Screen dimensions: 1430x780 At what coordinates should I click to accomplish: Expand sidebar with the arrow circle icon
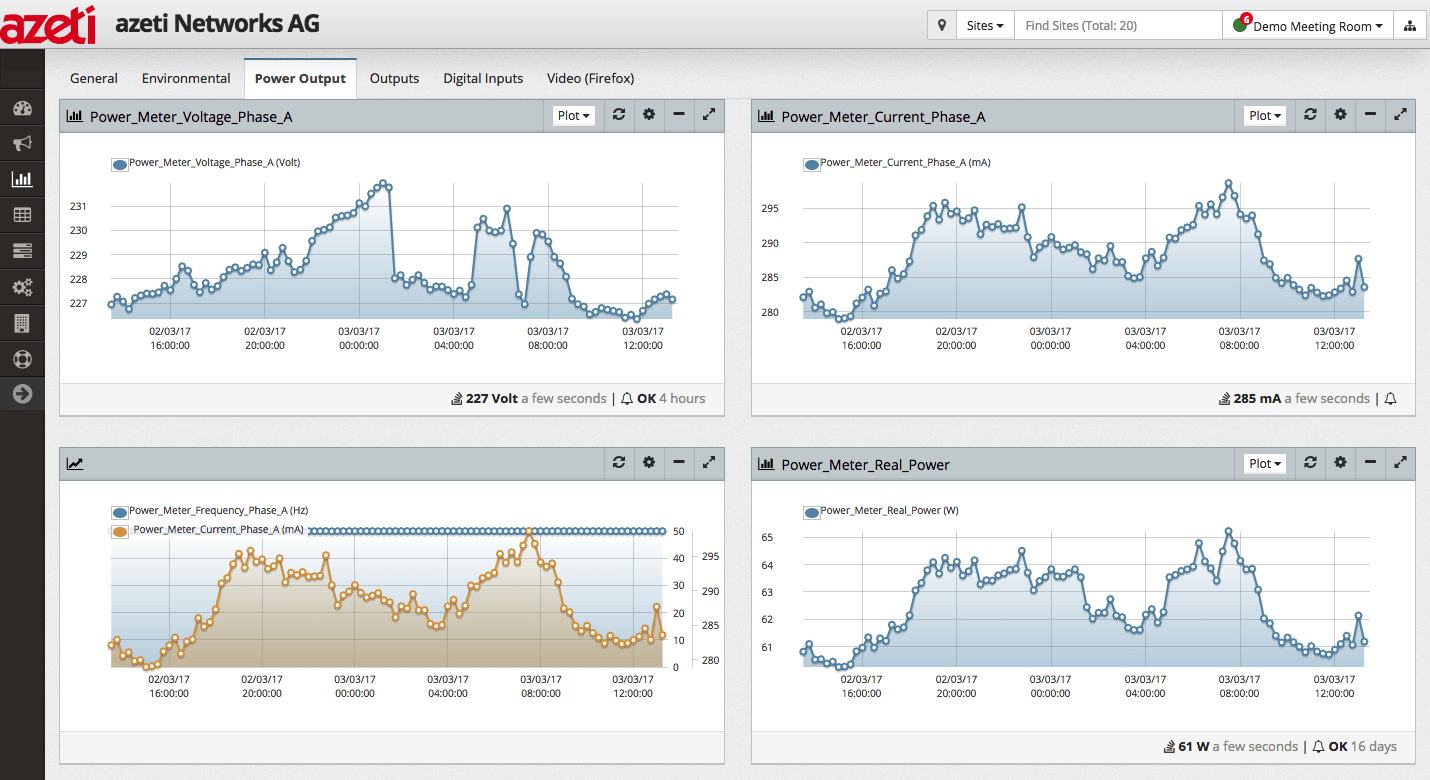coord(22,394)
